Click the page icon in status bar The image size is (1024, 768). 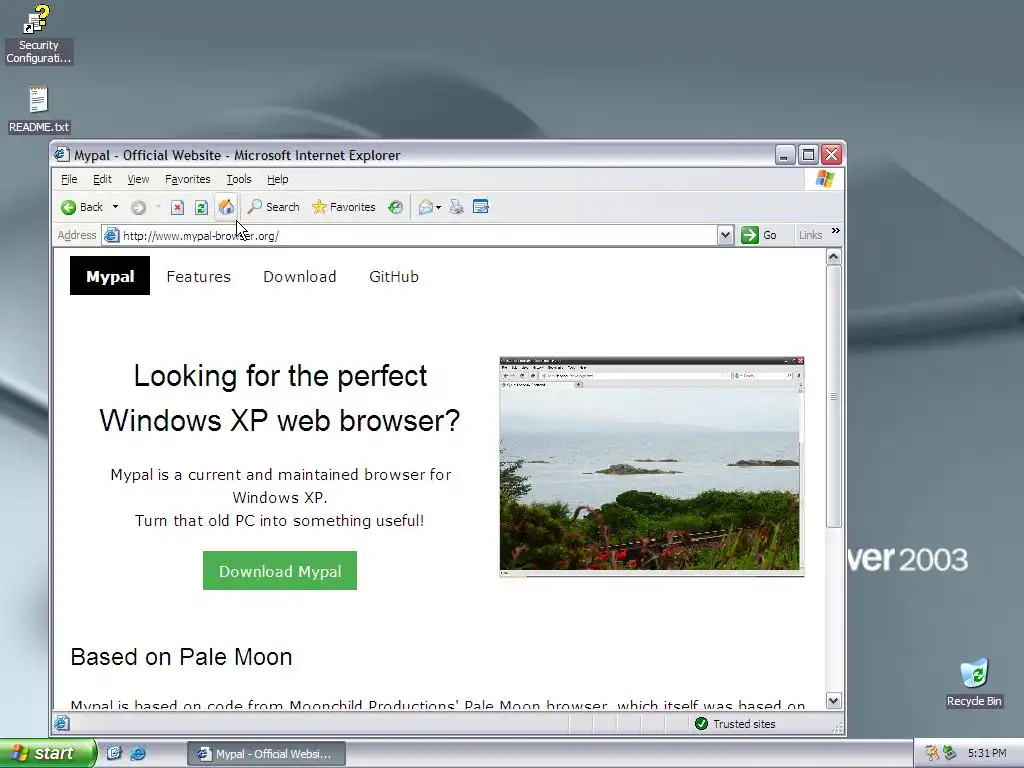62,723
